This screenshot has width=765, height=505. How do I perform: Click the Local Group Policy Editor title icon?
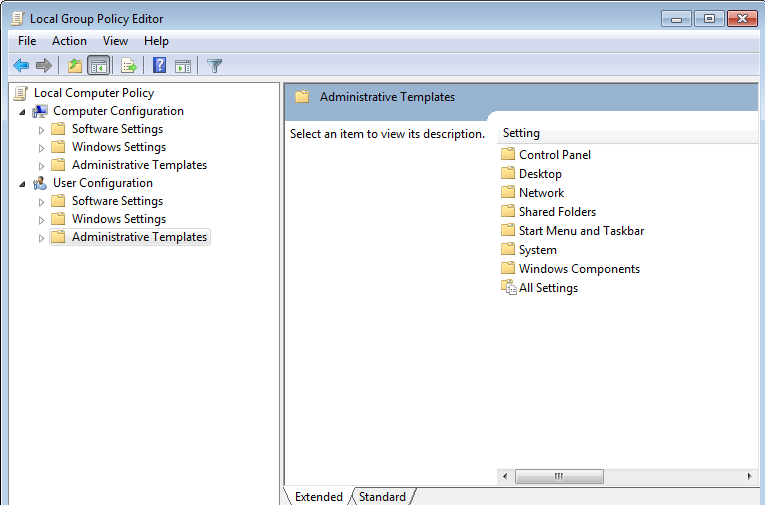[x=18, y=19]
